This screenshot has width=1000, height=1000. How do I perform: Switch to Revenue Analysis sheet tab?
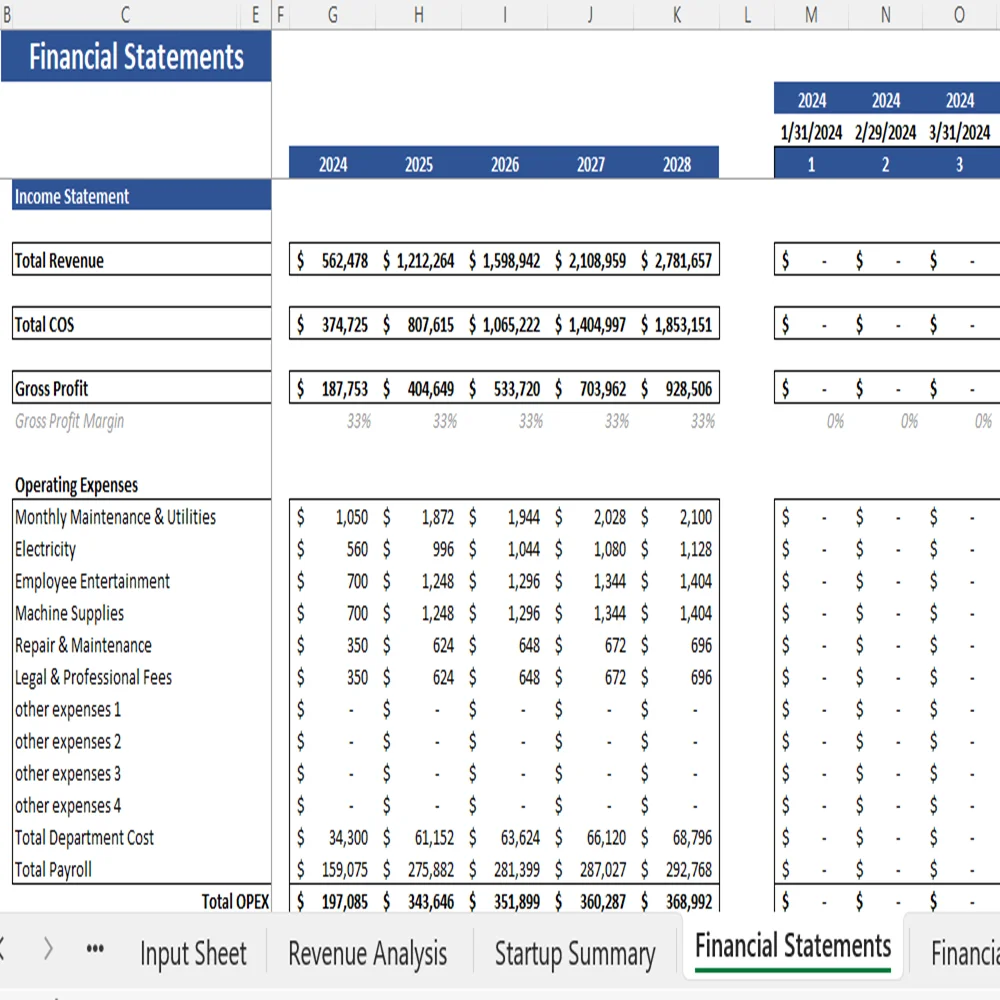pos(367,953)
